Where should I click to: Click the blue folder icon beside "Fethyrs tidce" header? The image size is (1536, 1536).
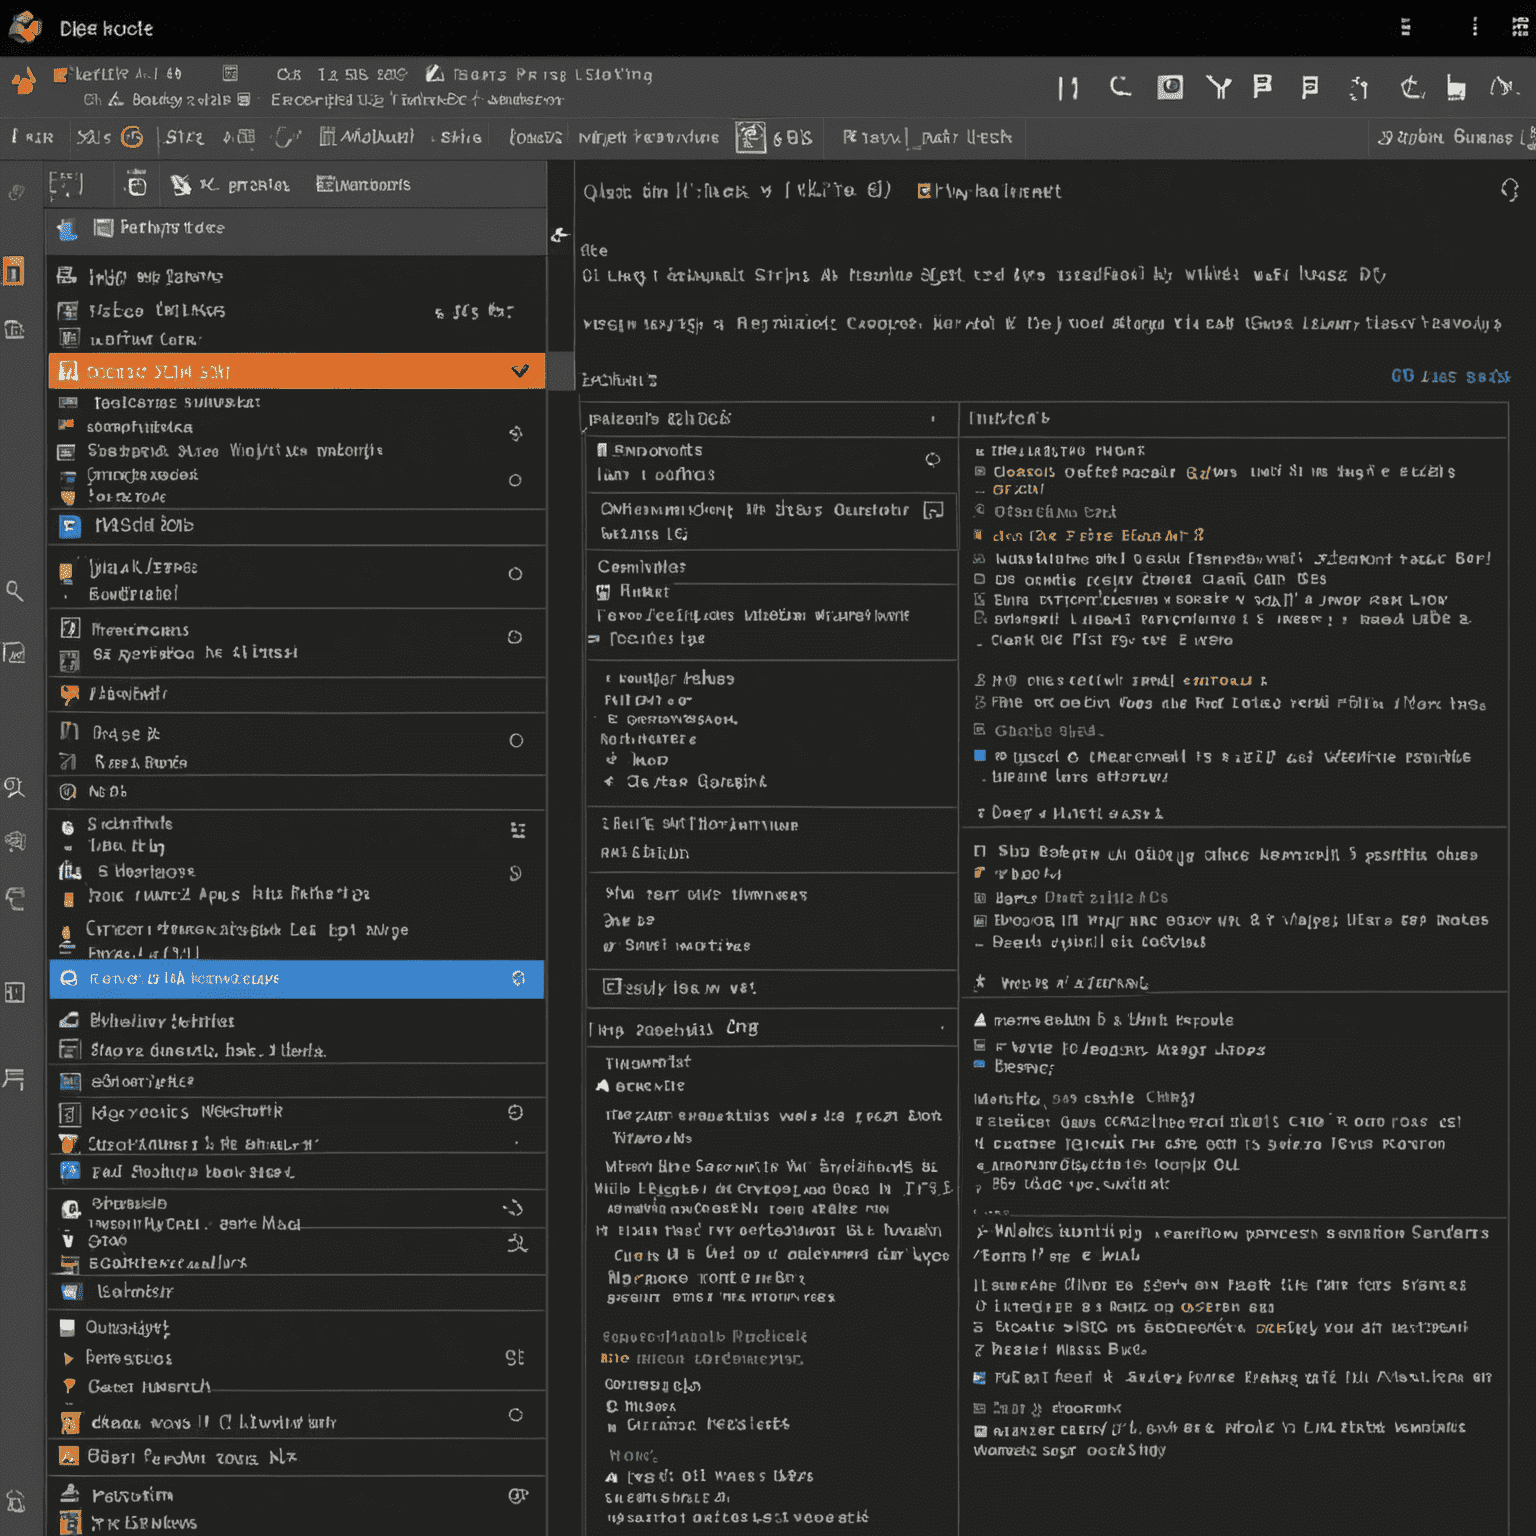pos(67,230)
